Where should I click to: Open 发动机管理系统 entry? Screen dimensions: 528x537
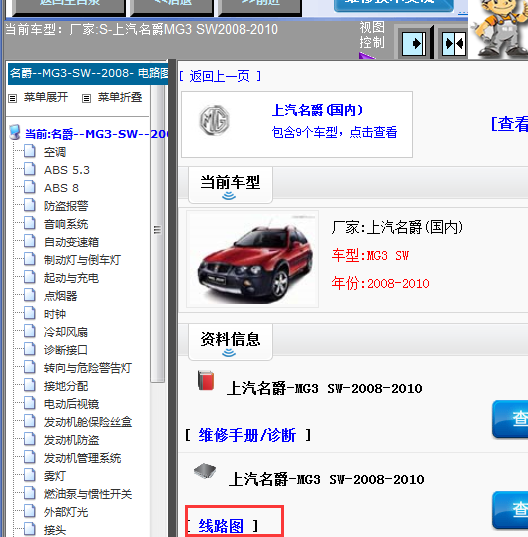tap(82, 458)
